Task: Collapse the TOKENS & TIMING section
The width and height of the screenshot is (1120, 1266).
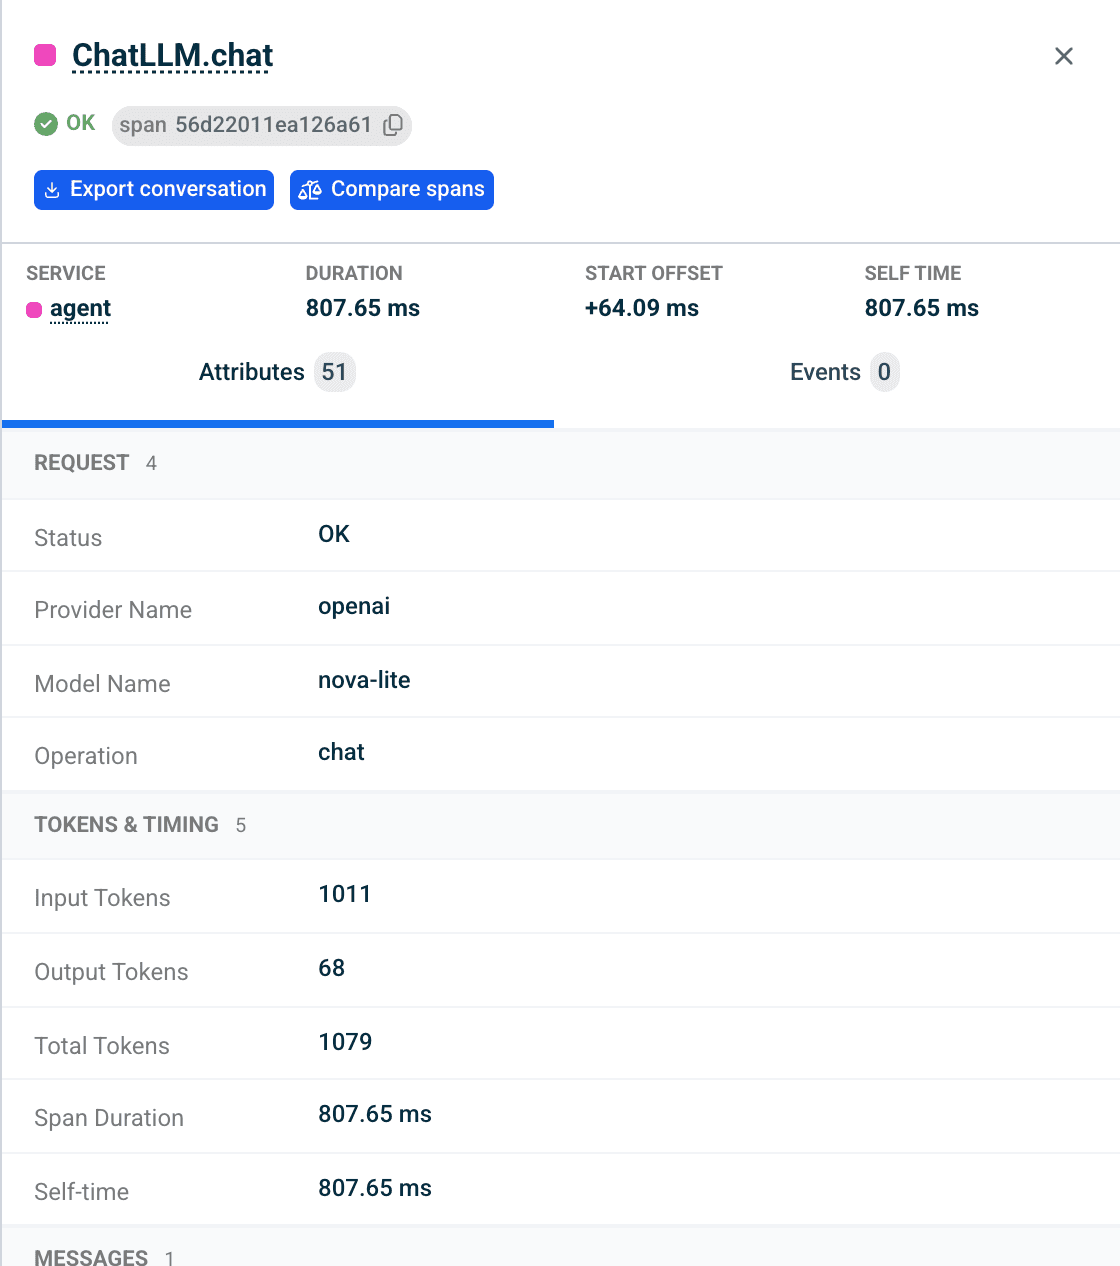Action: (x=561, y=825)
